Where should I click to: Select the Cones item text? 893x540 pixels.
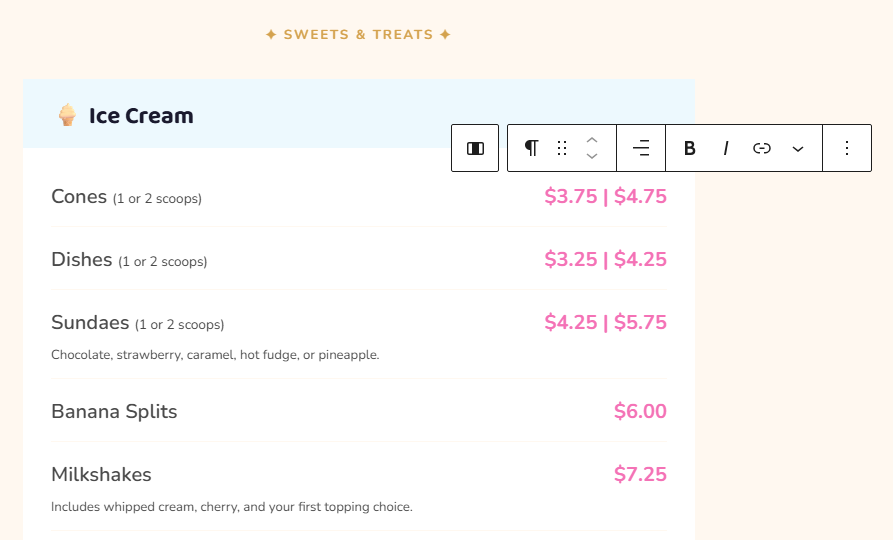pyautogui.click(x=79, y=197)
